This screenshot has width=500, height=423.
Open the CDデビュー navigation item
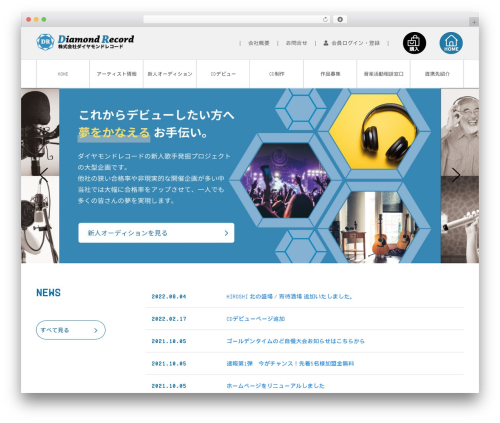[x=223, y=74]
